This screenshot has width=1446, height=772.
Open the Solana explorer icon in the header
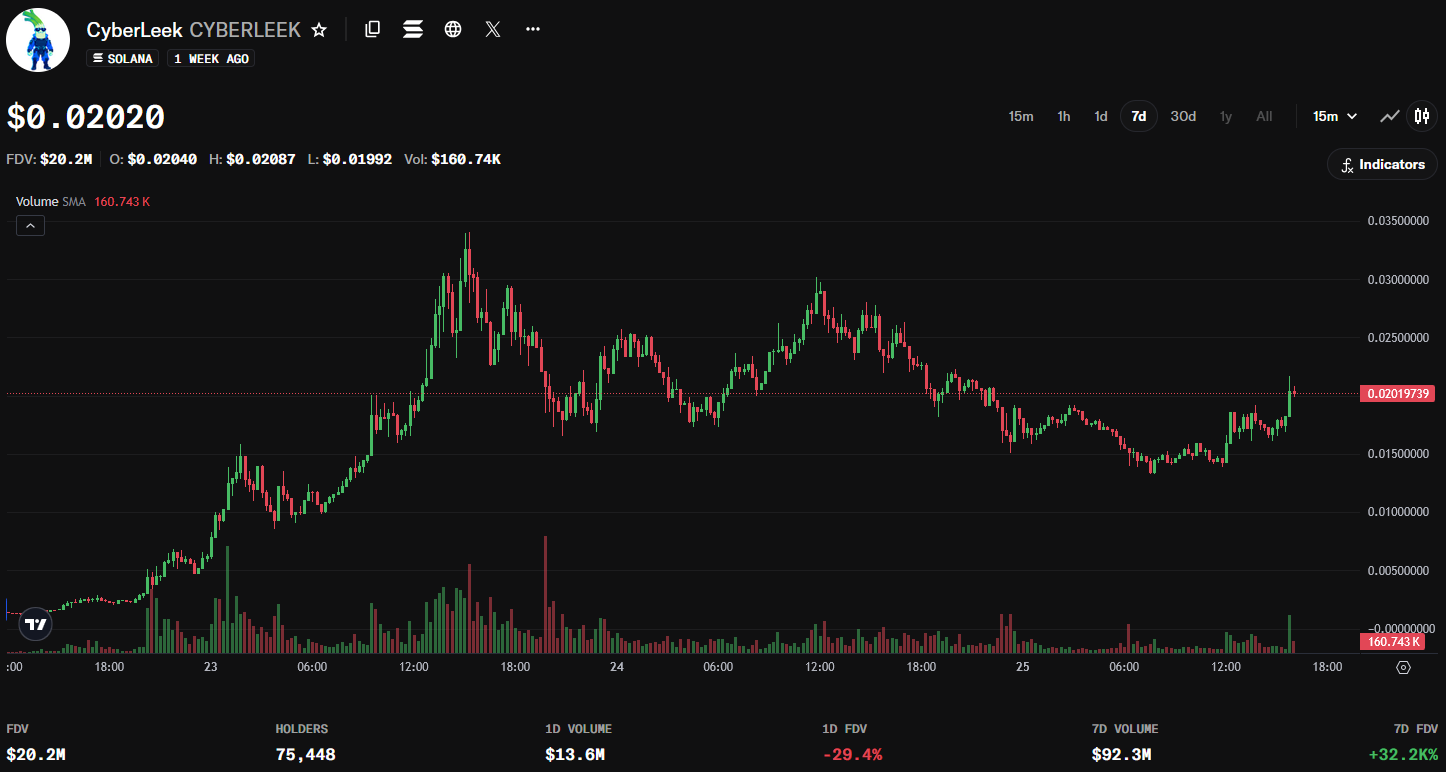click(x=413, y=30)
